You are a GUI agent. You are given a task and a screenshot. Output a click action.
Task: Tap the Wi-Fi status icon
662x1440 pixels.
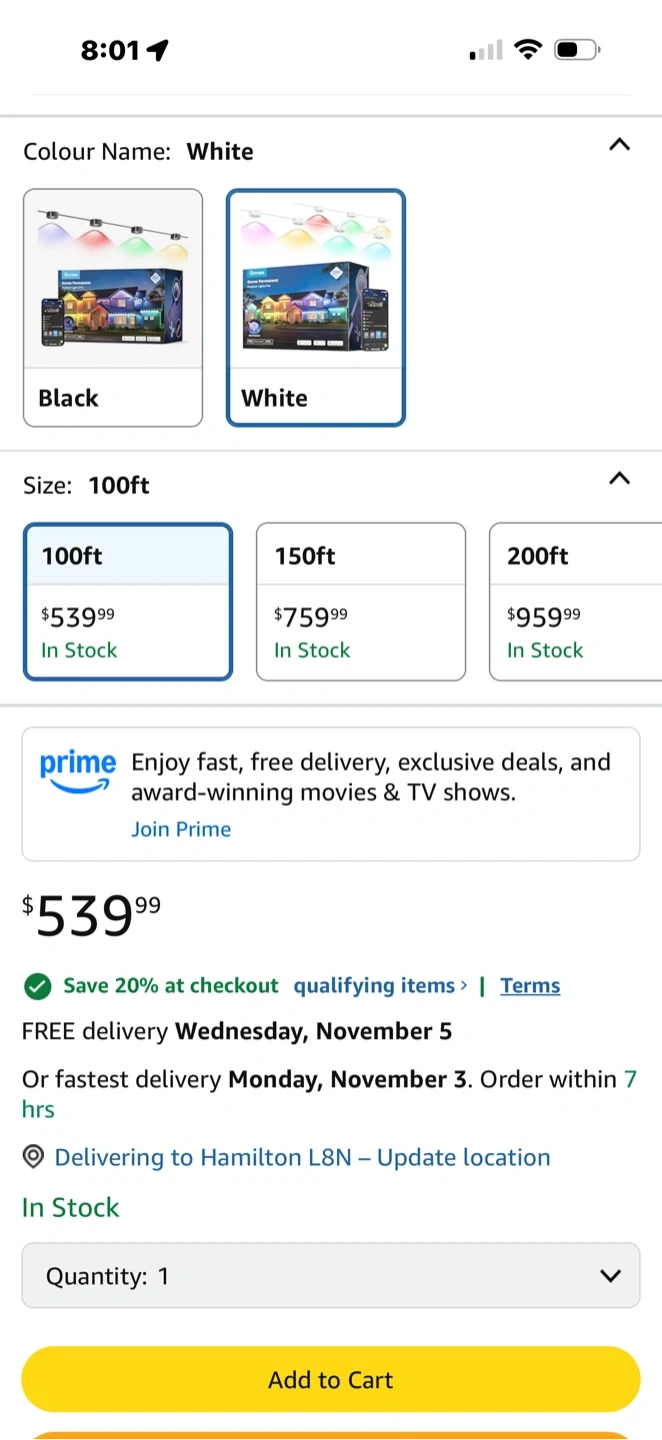point(527,49)
